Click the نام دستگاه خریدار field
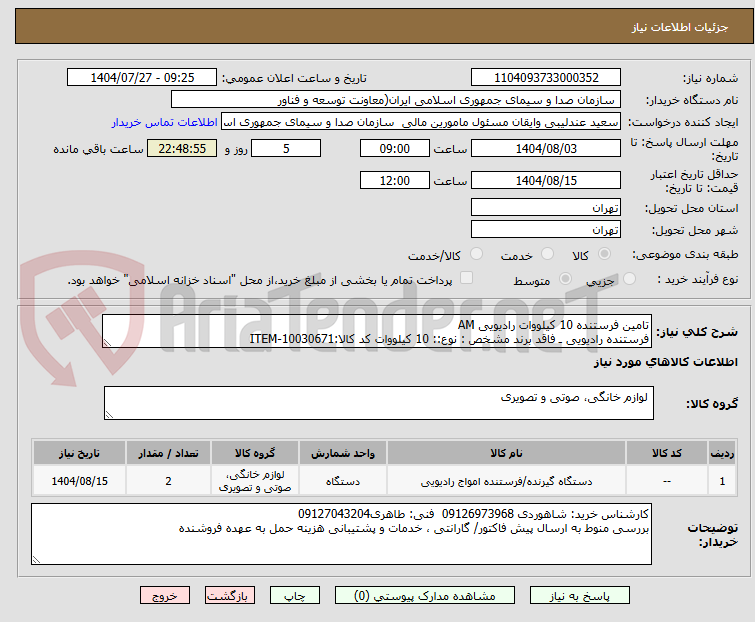Viewport: 755px width, 622px height. 396,100
